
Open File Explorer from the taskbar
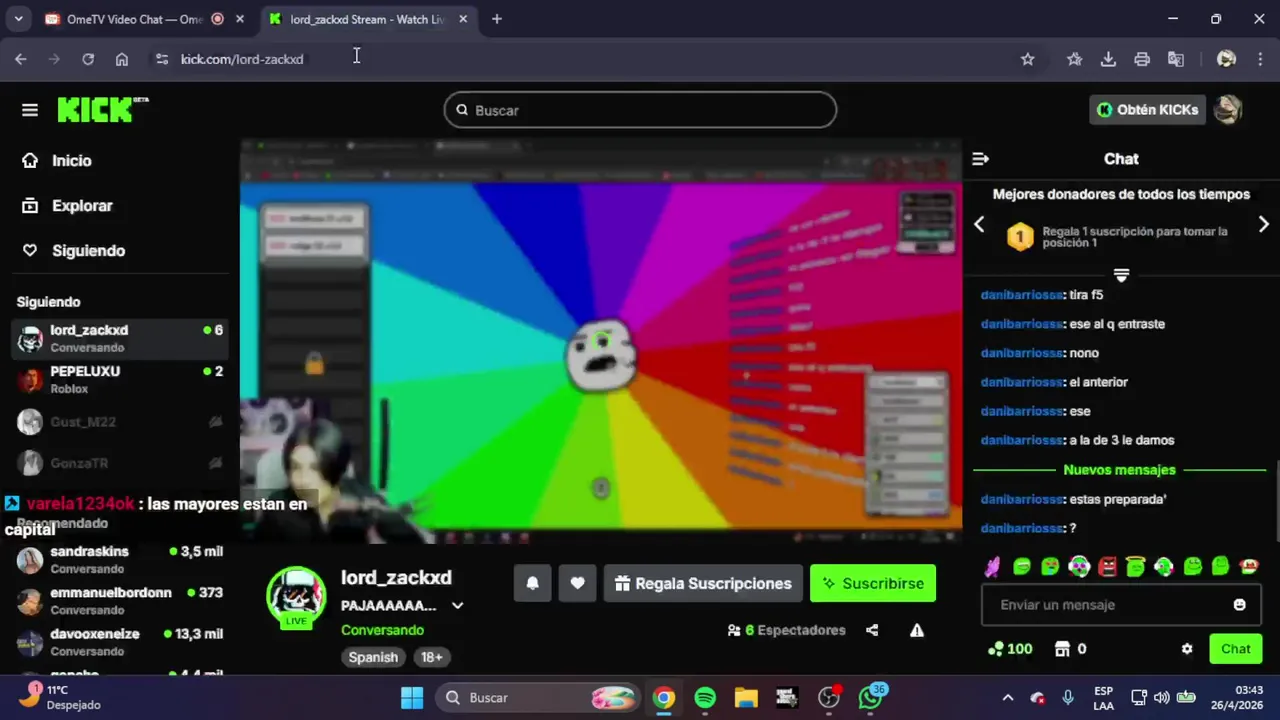click(746, 698)
